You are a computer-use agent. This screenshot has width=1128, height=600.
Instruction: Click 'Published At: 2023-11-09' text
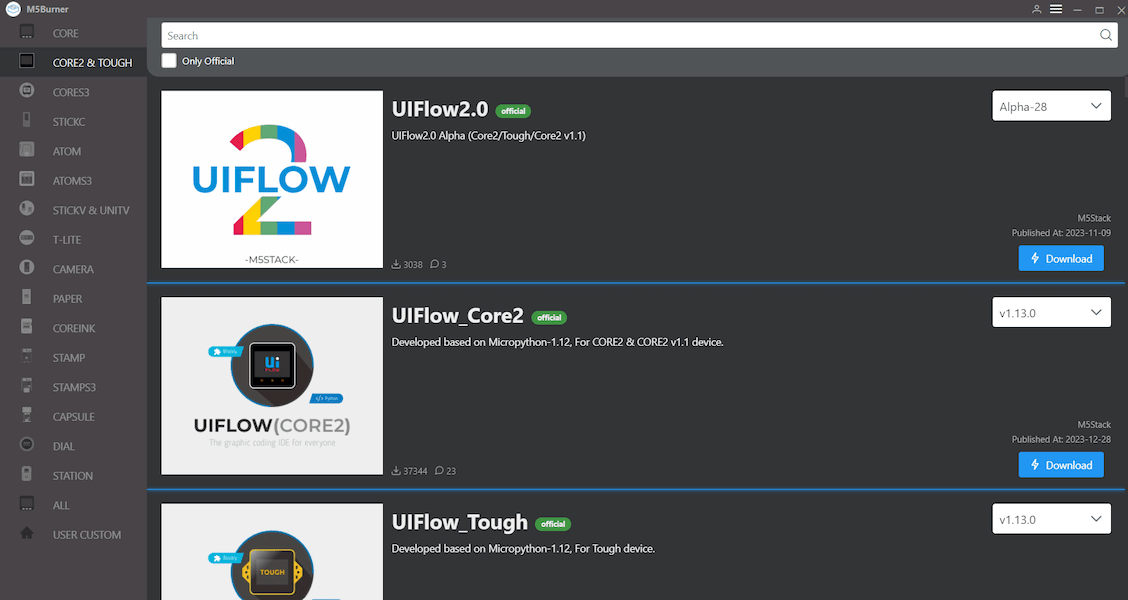pyautogui.click(x=1061, y=232)
